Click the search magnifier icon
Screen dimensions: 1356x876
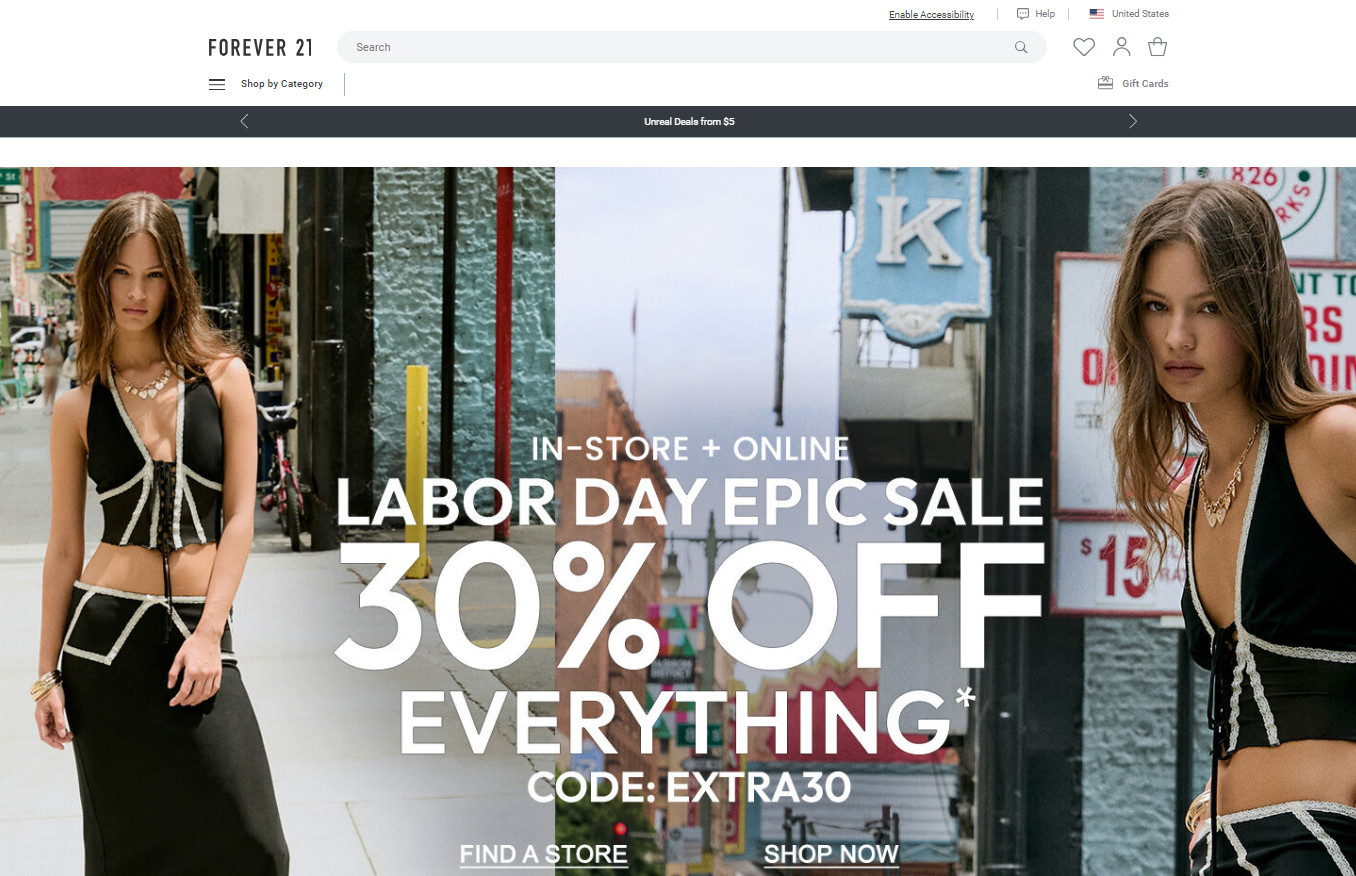[1021, 47]
